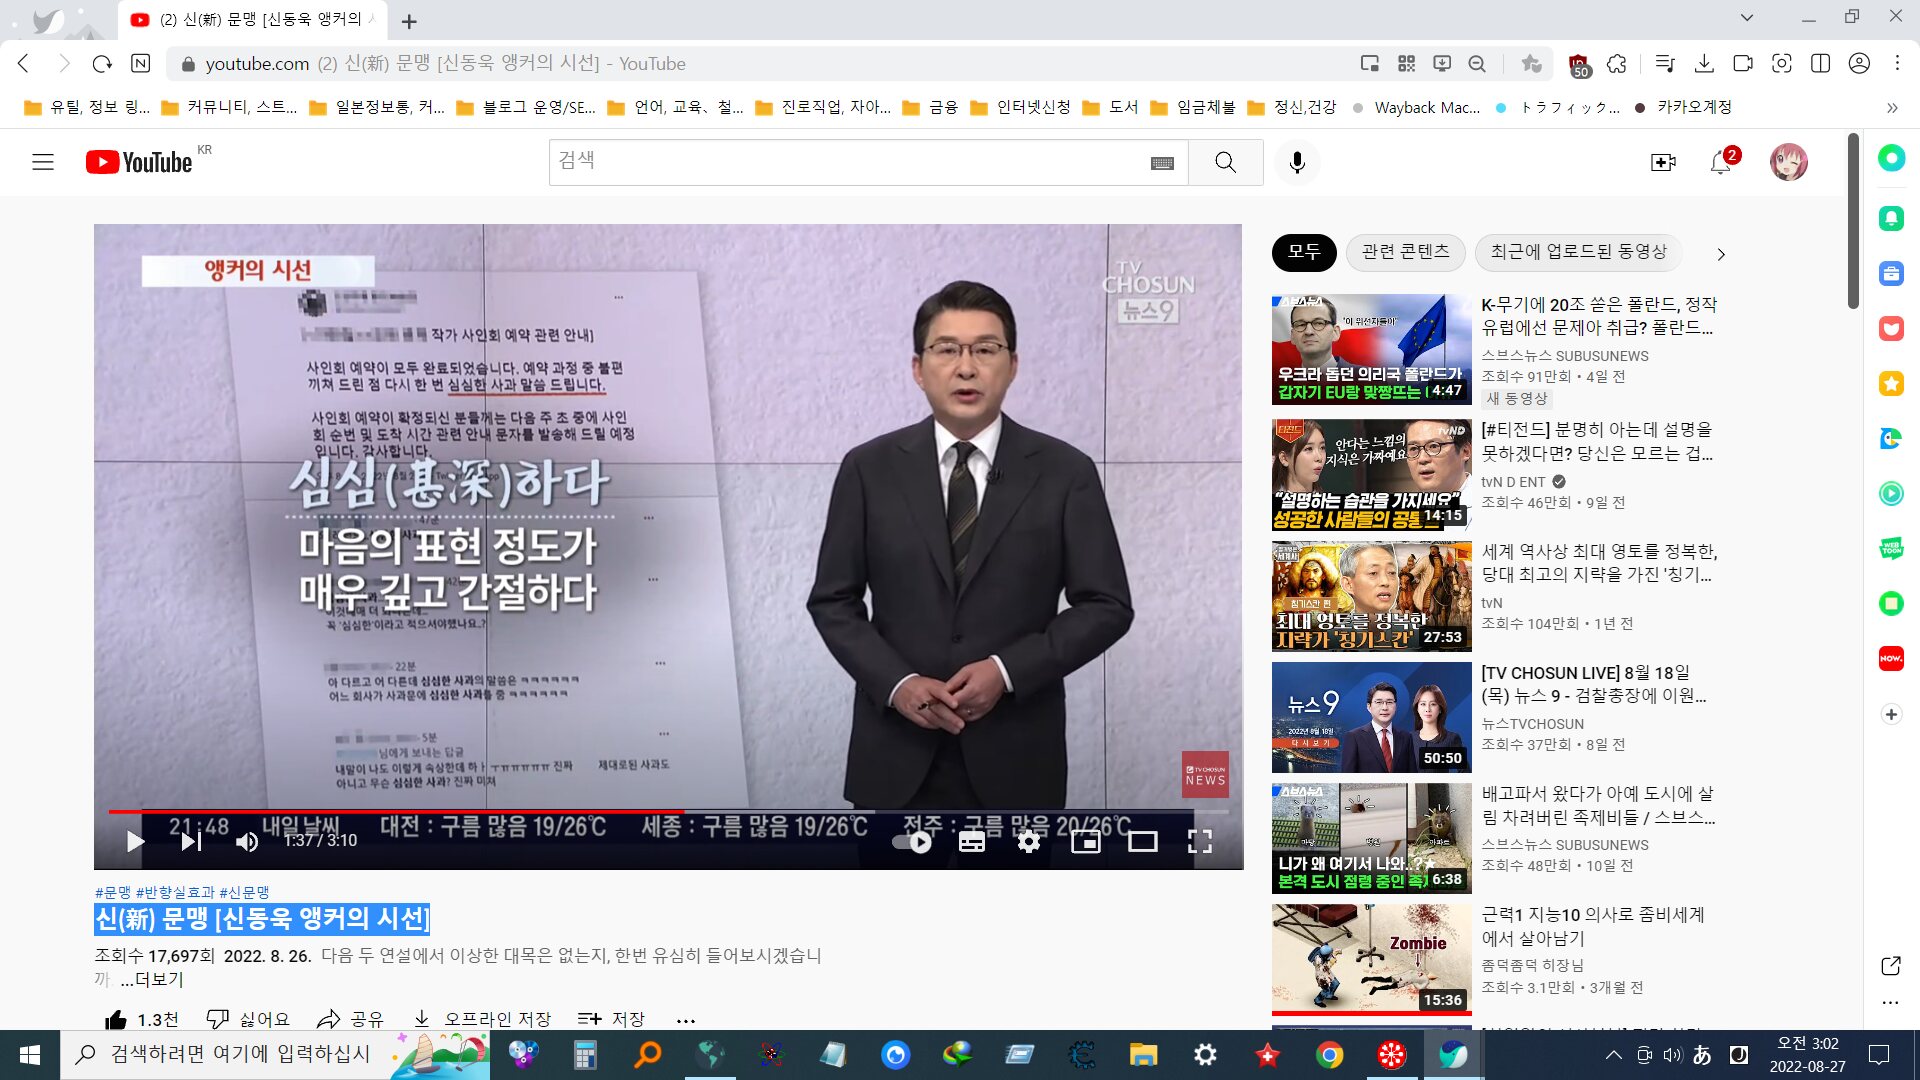Expand the filter chips with the arrow
This screenshot has width=1920, height=1080.
click(x=1720, y=254)
